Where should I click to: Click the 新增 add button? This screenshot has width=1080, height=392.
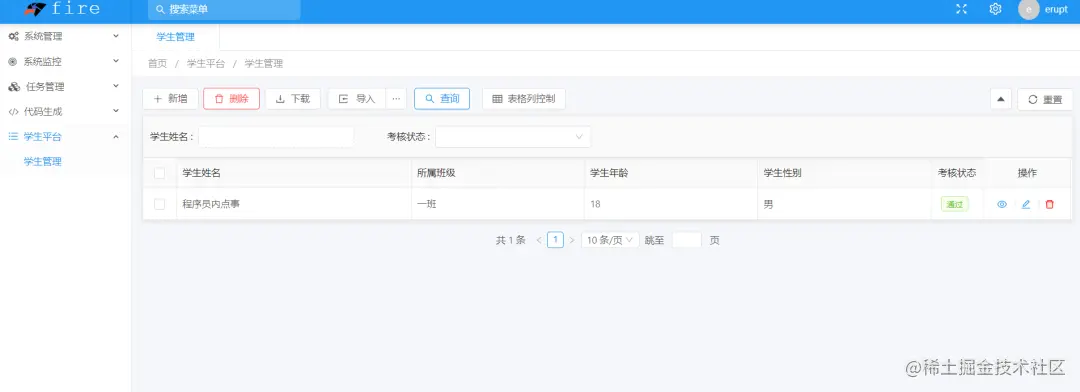pos(170,99)
